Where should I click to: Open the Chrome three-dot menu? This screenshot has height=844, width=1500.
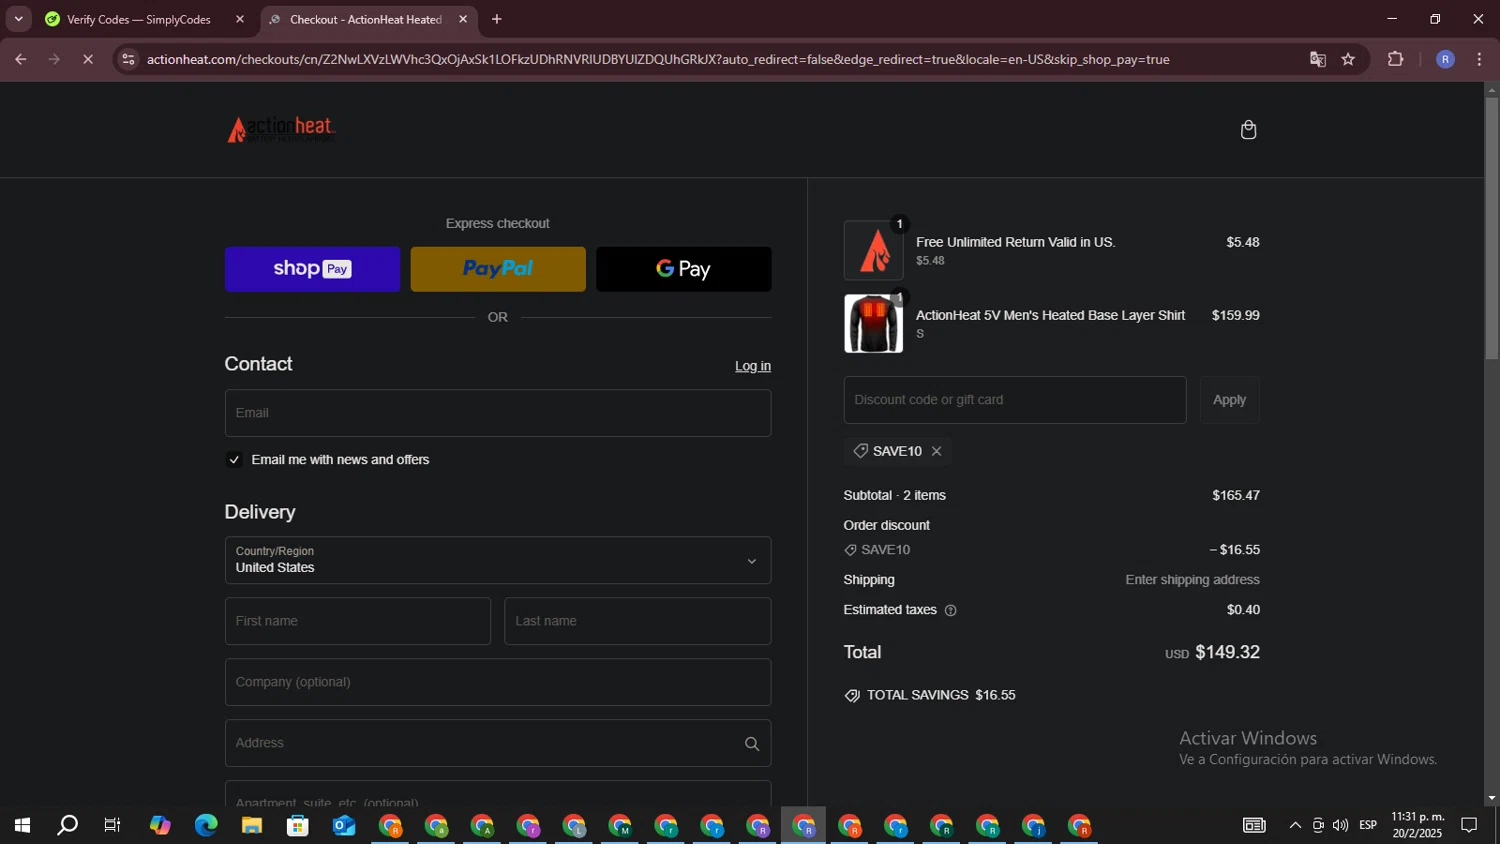(1479, 59)
